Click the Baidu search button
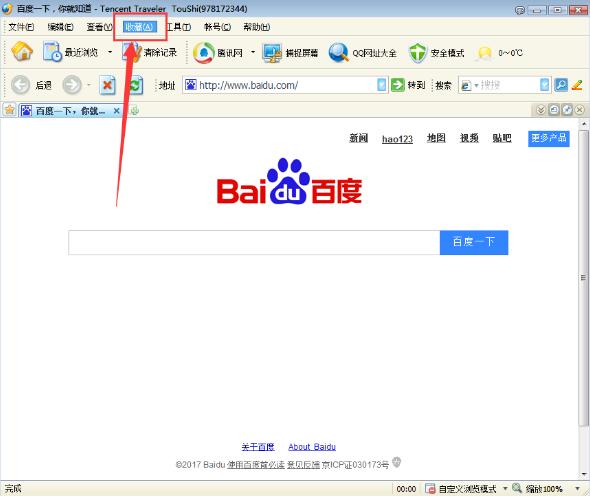 [x=474, y=242]
